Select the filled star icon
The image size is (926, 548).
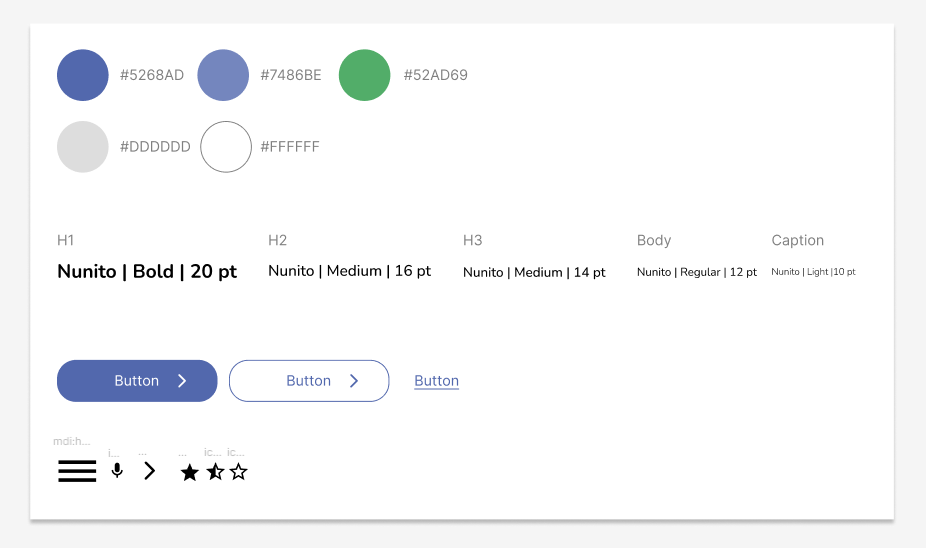(x=189, y=472)
